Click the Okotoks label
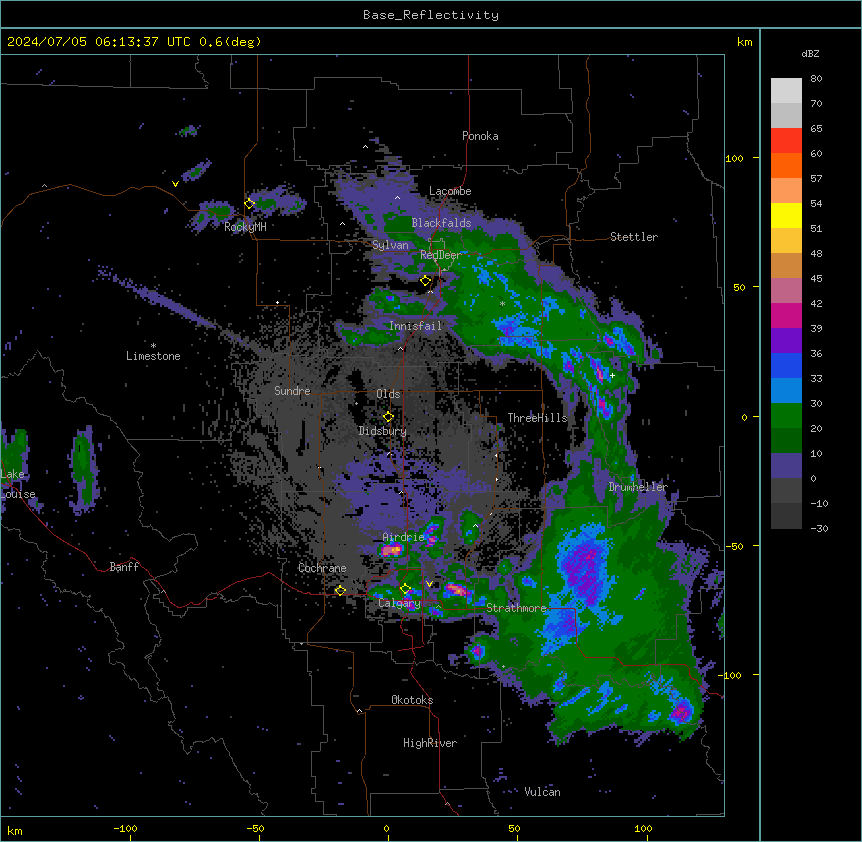The height and width of the screenshot is (842, 862). tap(412, 700)
